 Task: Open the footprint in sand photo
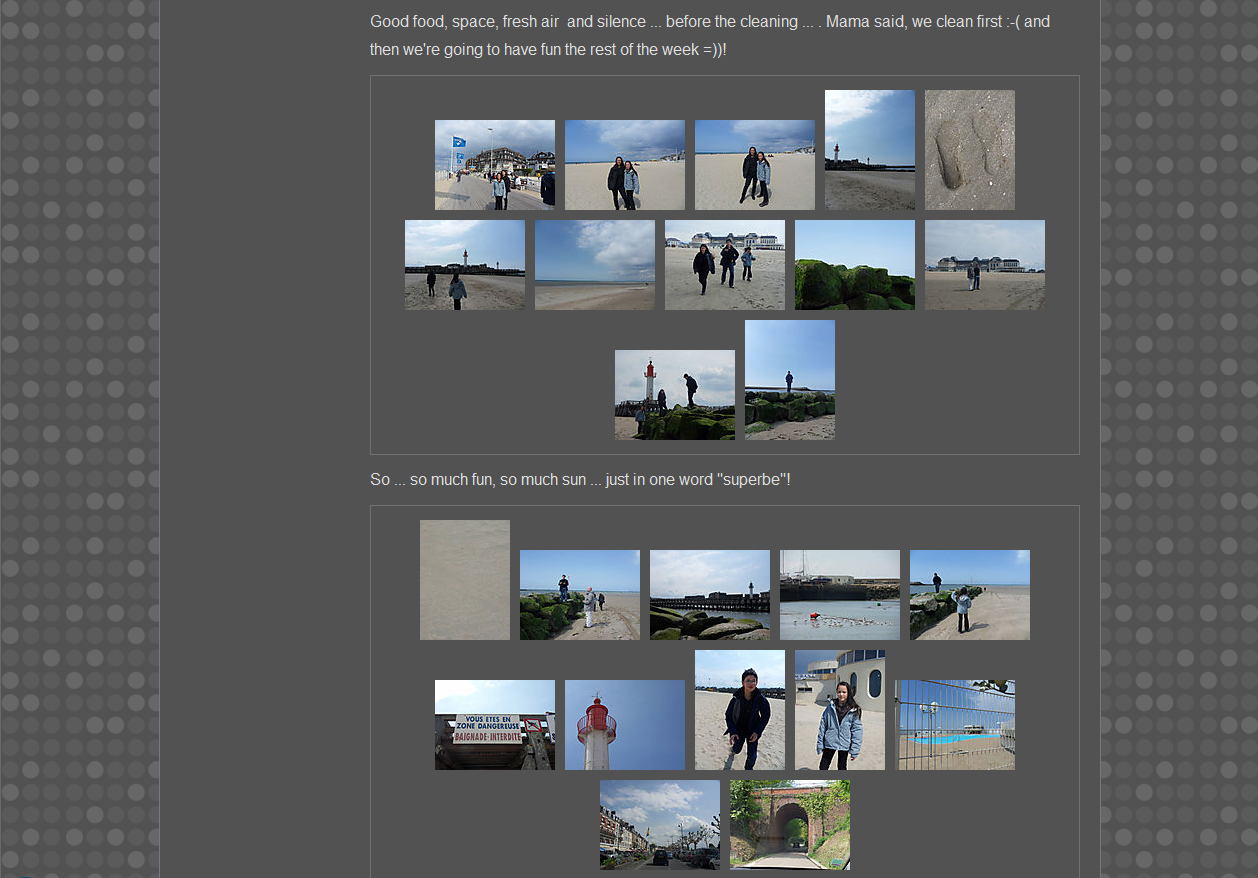pos(969,150)
